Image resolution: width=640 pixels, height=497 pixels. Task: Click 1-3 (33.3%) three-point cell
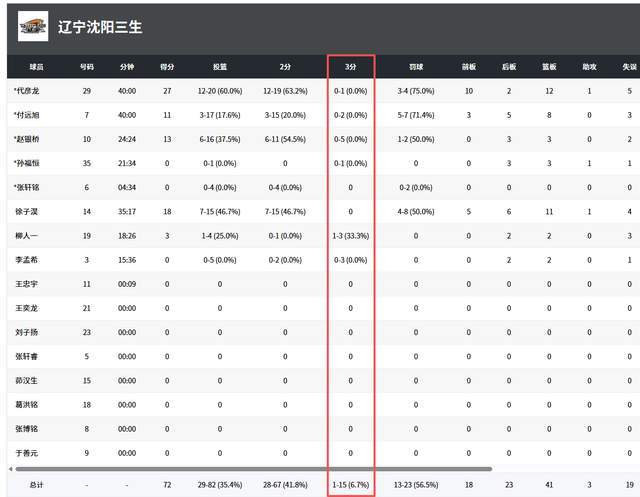tap(351, 235)
